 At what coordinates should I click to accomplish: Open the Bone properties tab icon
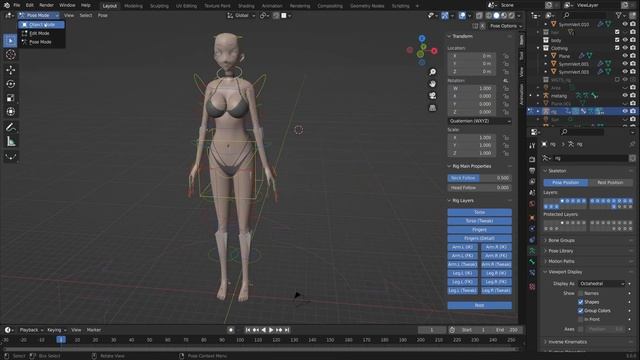pyautogui.click(x=532, y=262)
